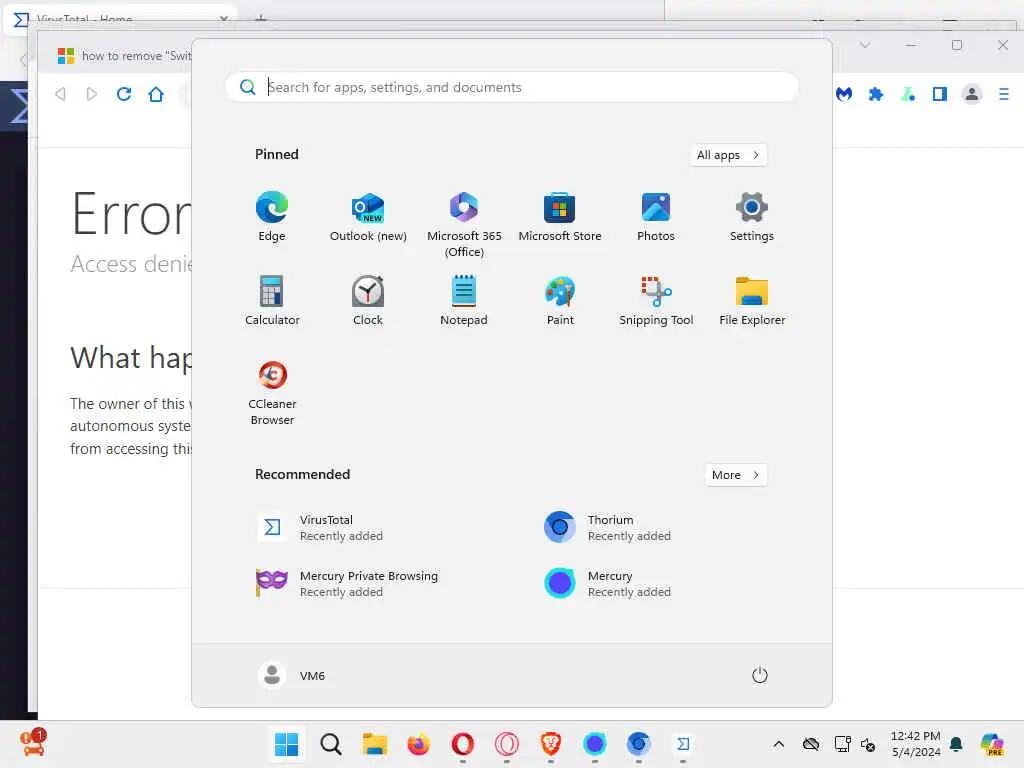The width and height of the screenshot is (1024, 768).
Task: Click the Windows Start button on taskbar
Action: click(x=286, y=744)
